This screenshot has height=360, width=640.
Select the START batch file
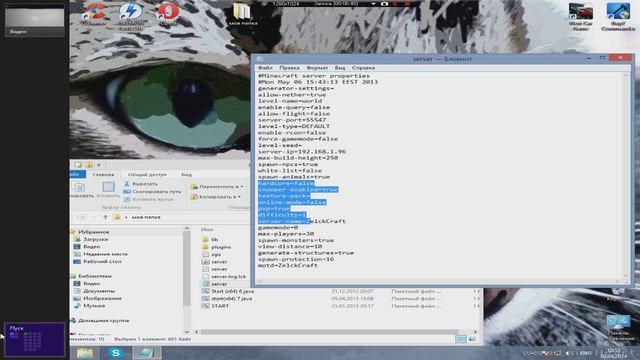tap(220, 306)
